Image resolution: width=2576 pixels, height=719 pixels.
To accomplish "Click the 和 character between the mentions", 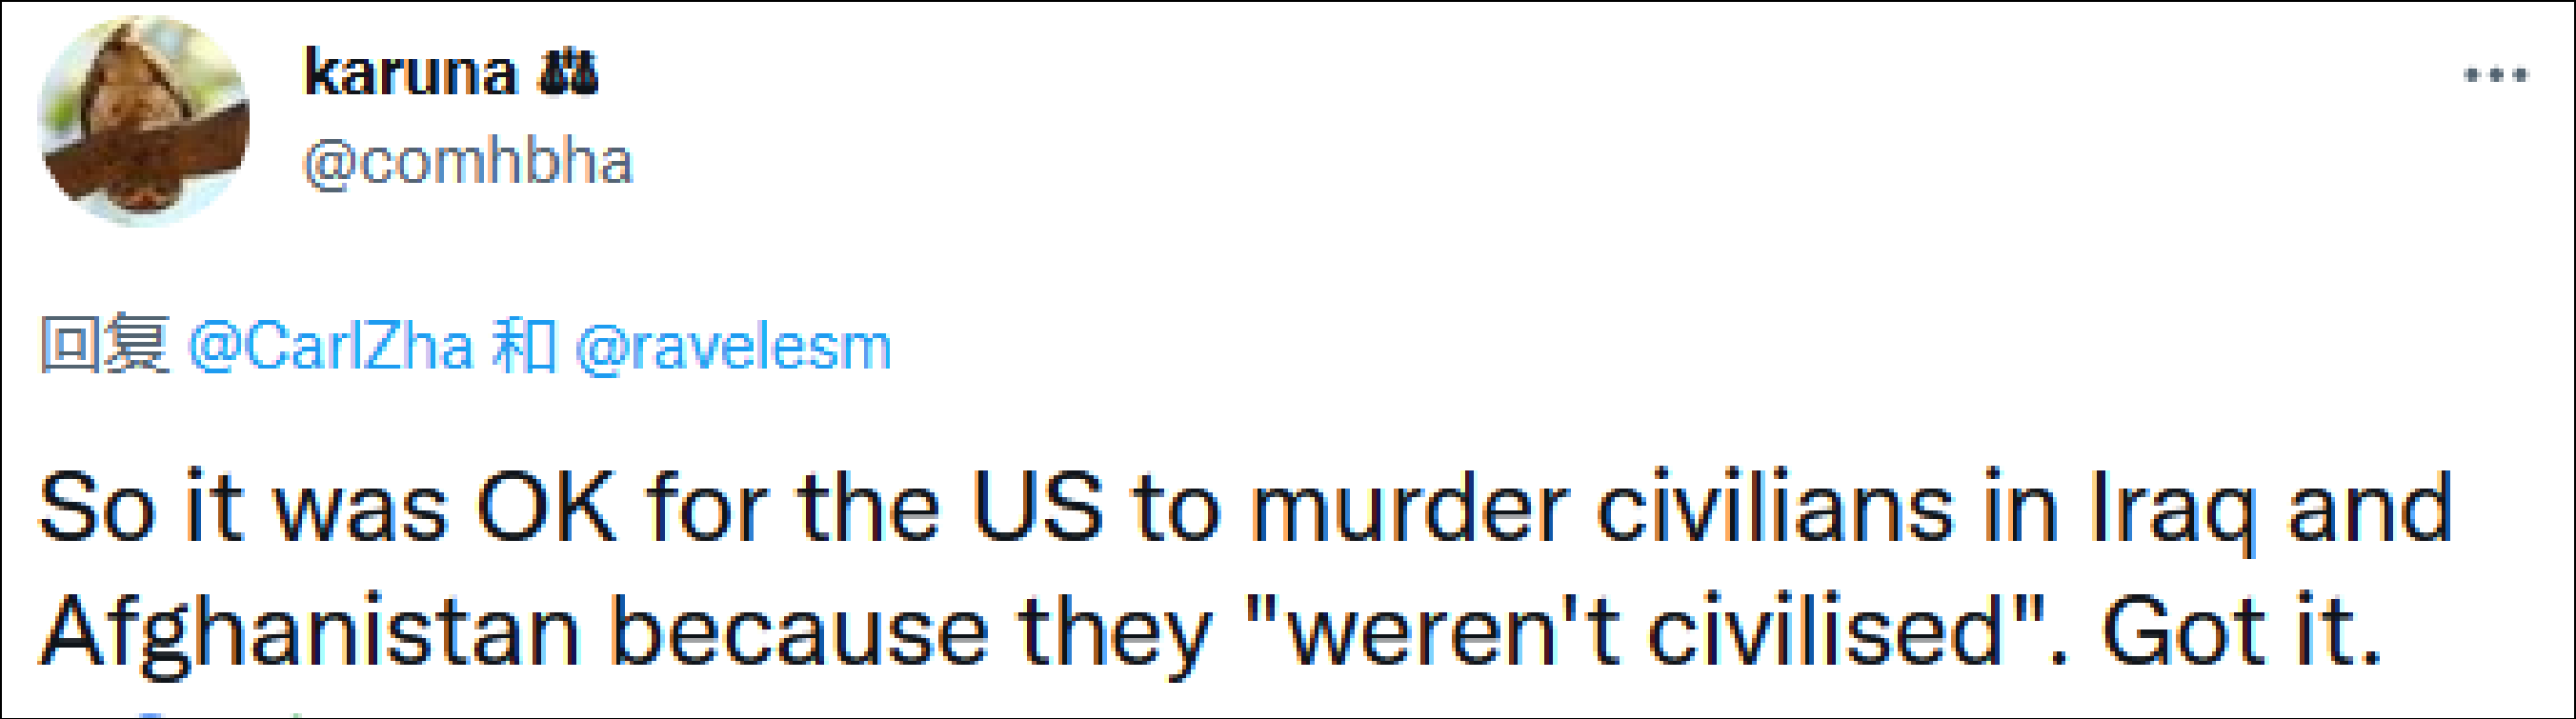I will click(524, 346).
